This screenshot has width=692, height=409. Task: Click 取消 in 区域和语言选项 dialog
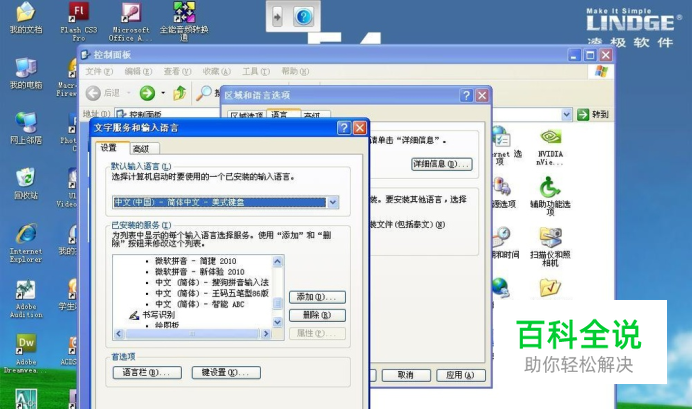(406, 375)
